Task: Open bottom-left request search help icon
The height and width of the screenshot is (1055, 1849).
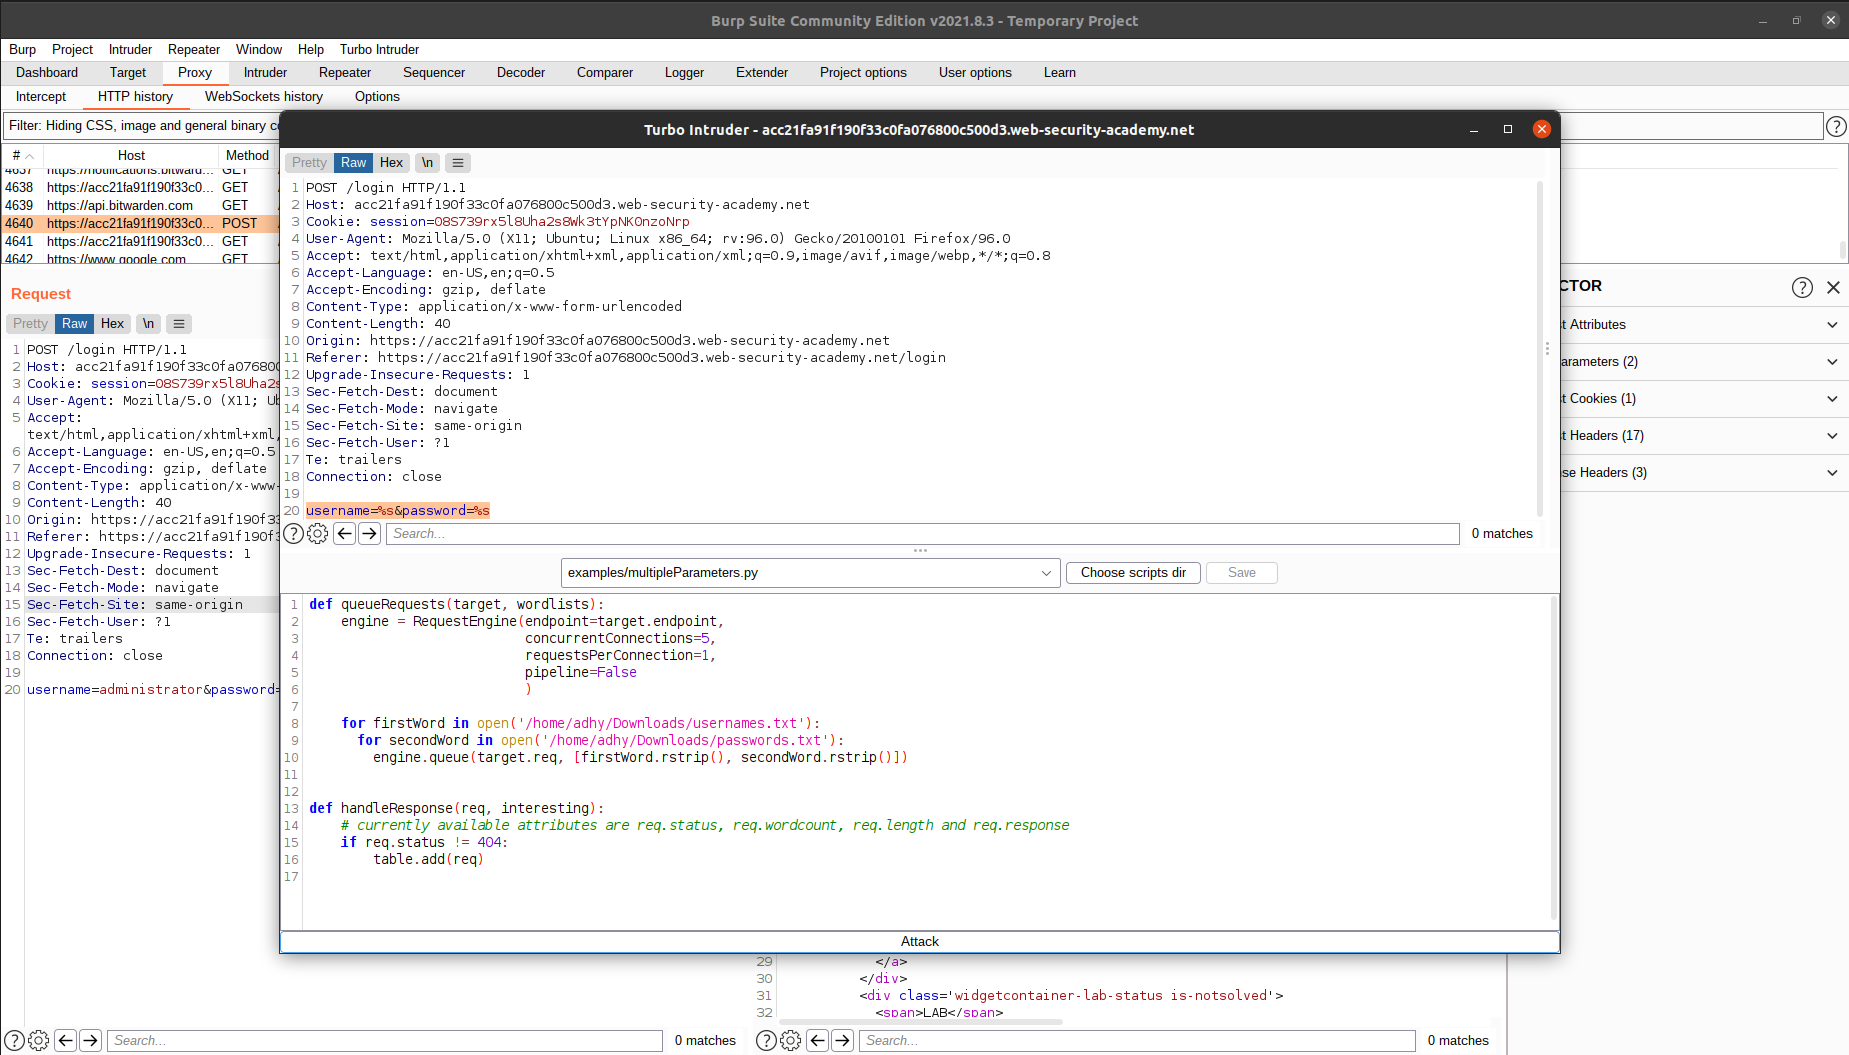Action: tap(15, 1041)
